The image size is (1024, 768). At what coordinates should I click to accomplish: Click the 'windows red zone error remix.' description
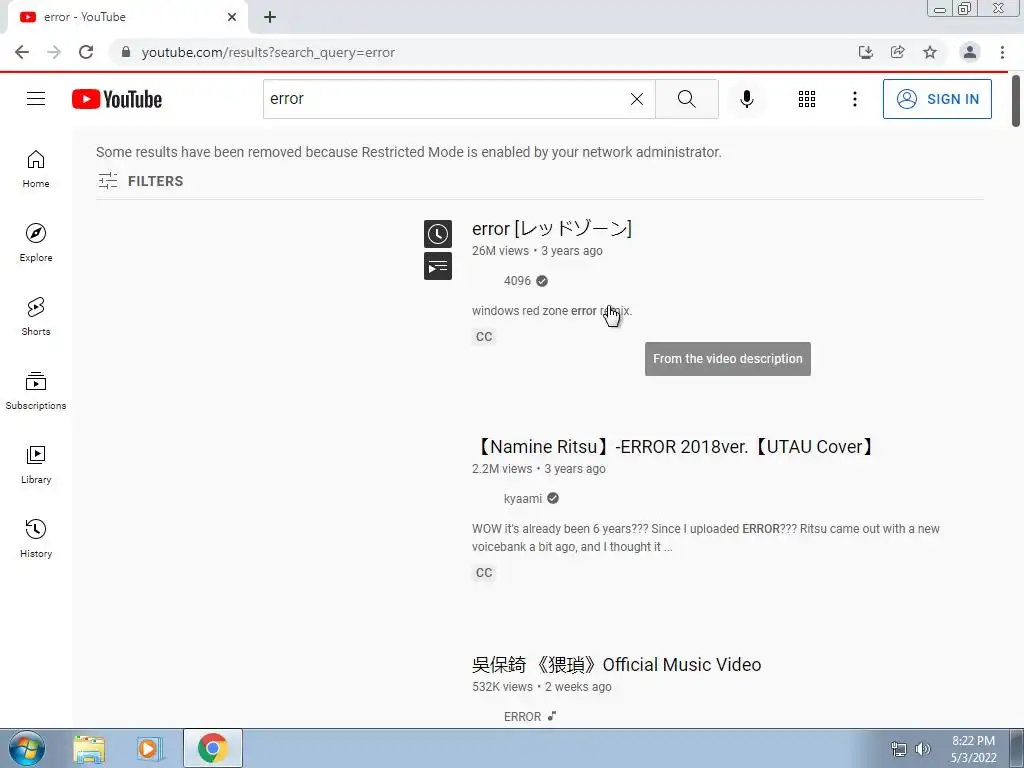coord(552,311)
